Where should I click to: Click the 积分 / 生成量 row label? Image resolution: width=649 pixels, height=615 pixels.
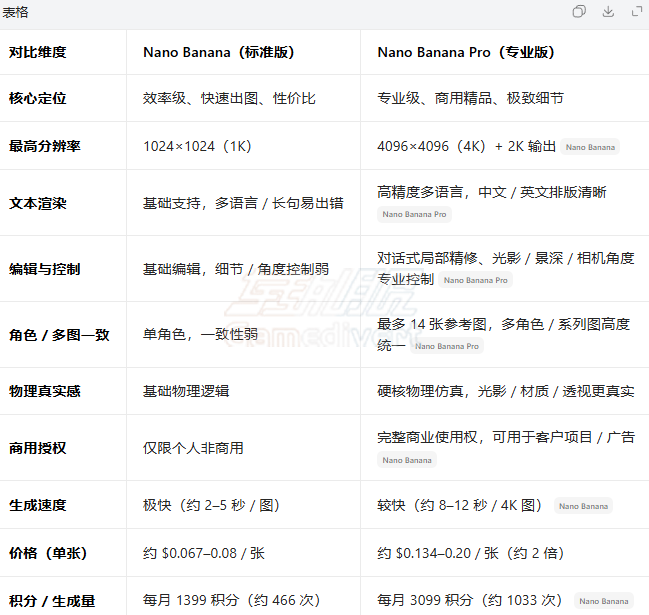click(52, 601)
